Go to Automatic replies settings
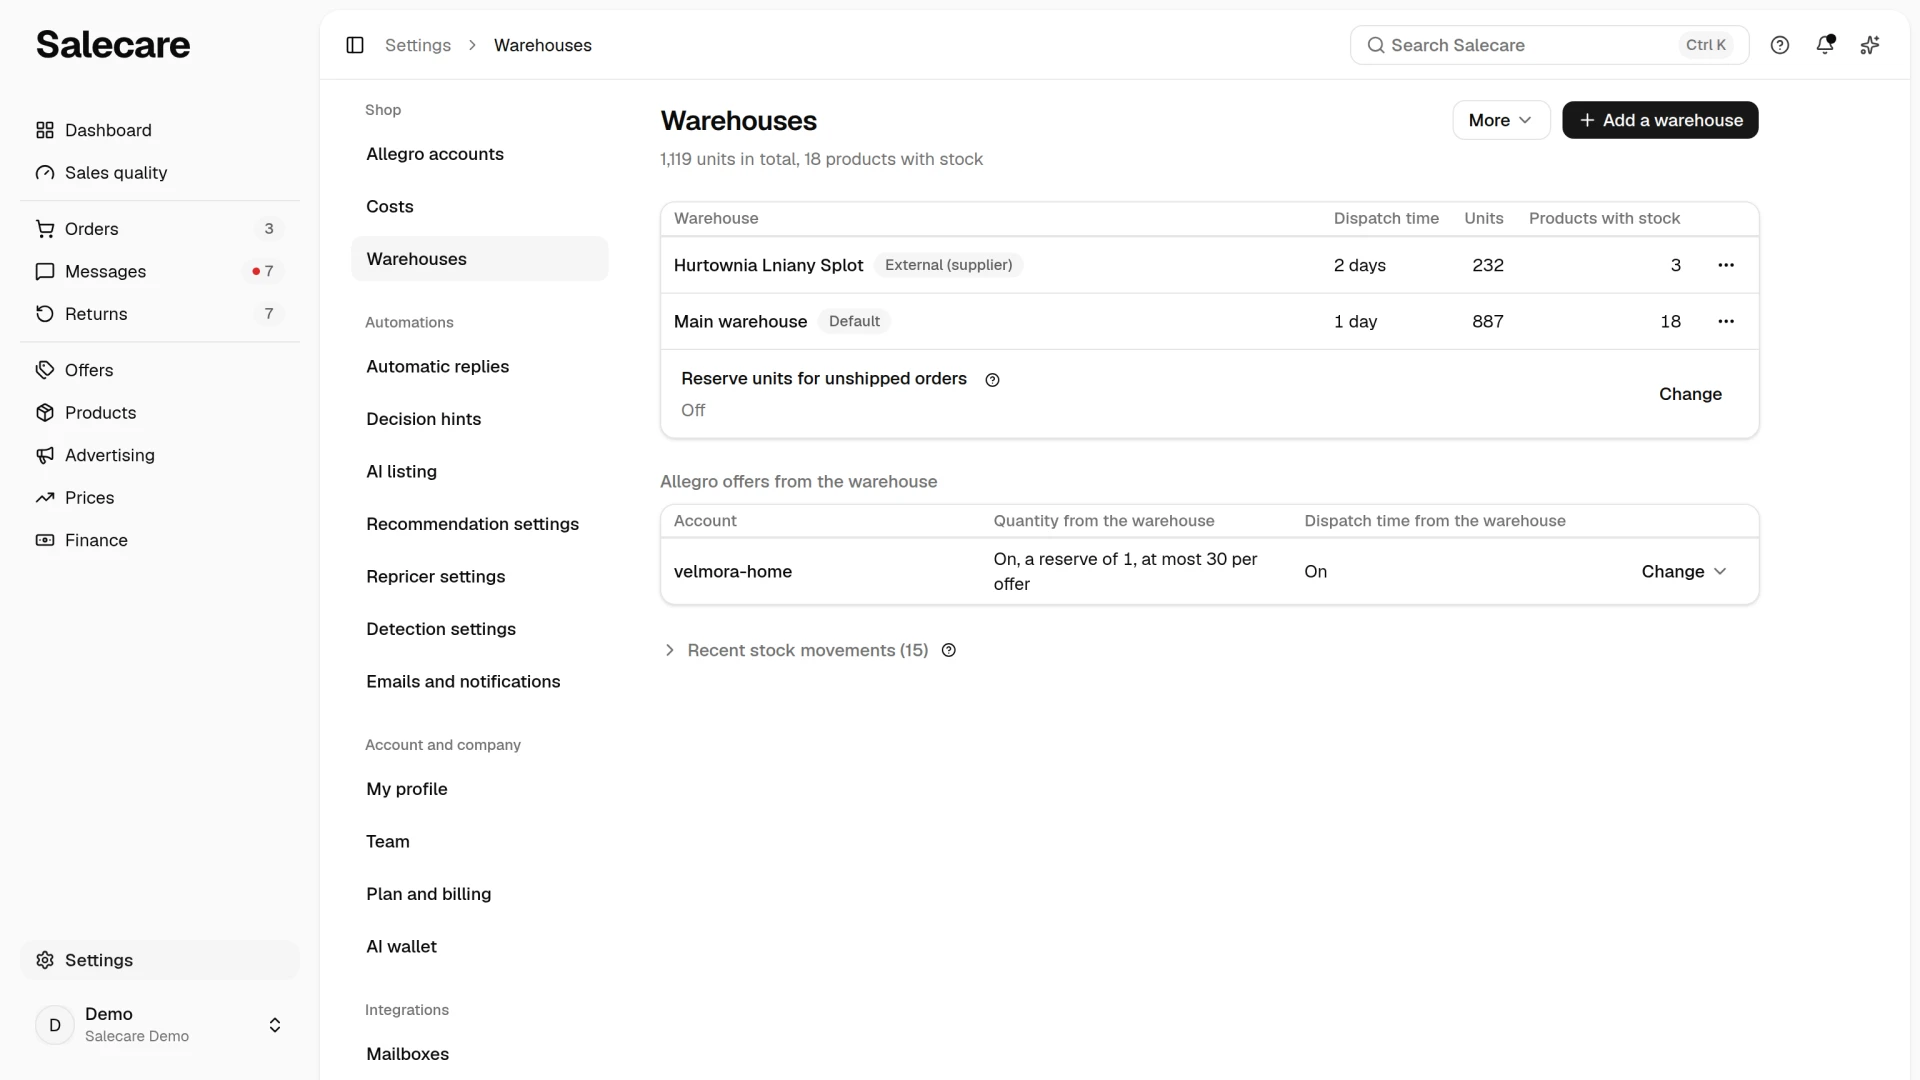The image size is (1920, 1080). pos(480,367)
